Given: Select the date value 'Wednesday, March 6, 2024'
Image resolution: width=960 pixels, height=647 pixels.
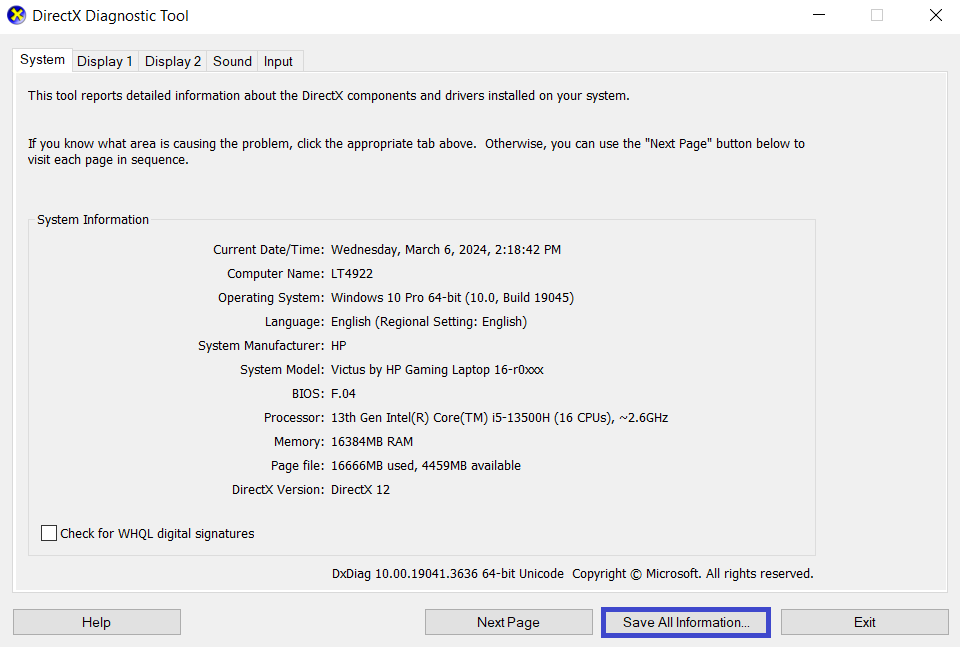Looking at the screenshot, I should click(x=410, y=250).
